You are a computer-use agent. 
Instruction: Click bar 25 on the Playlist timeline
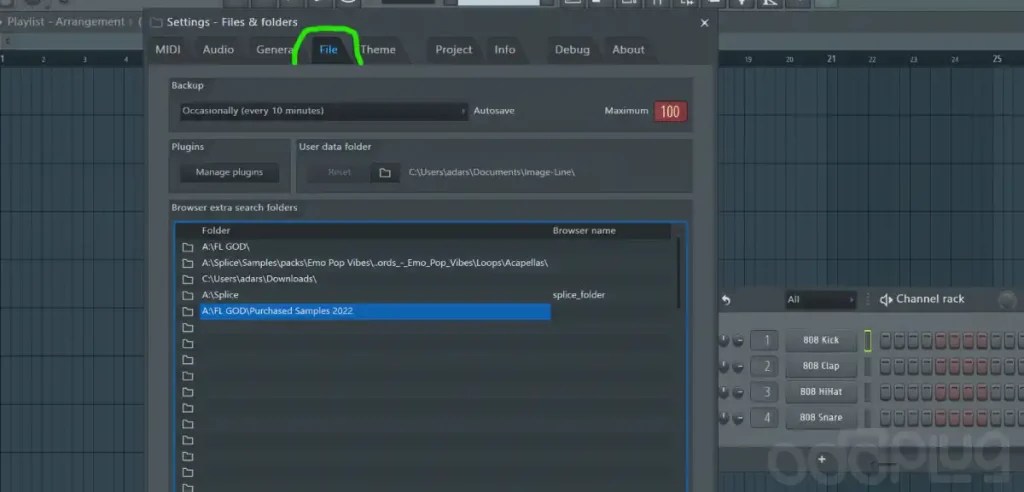997,59
